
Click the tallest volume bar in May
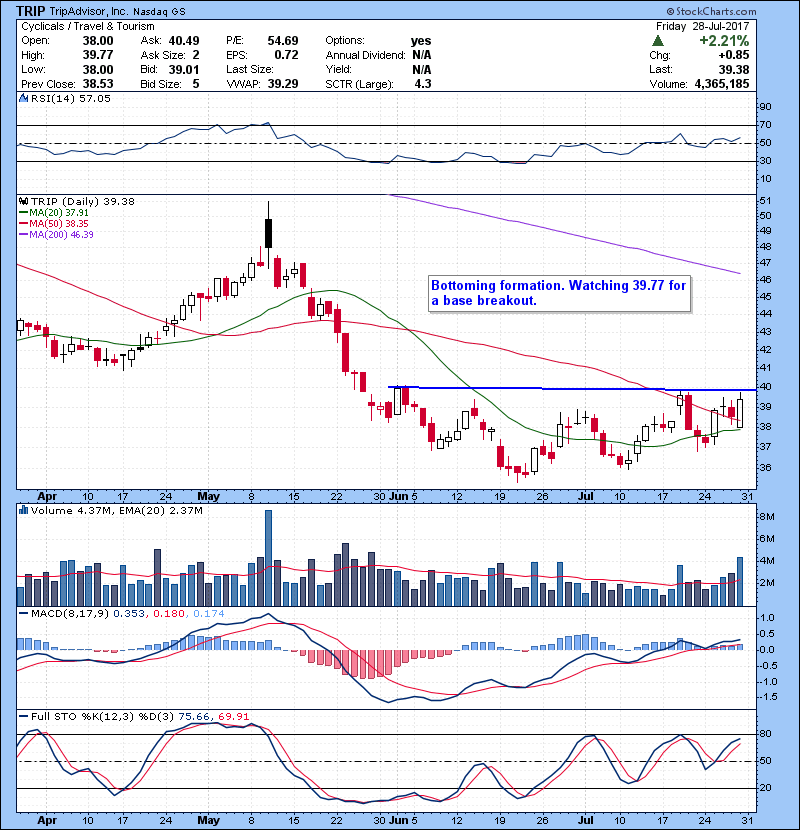coord(268,558)
